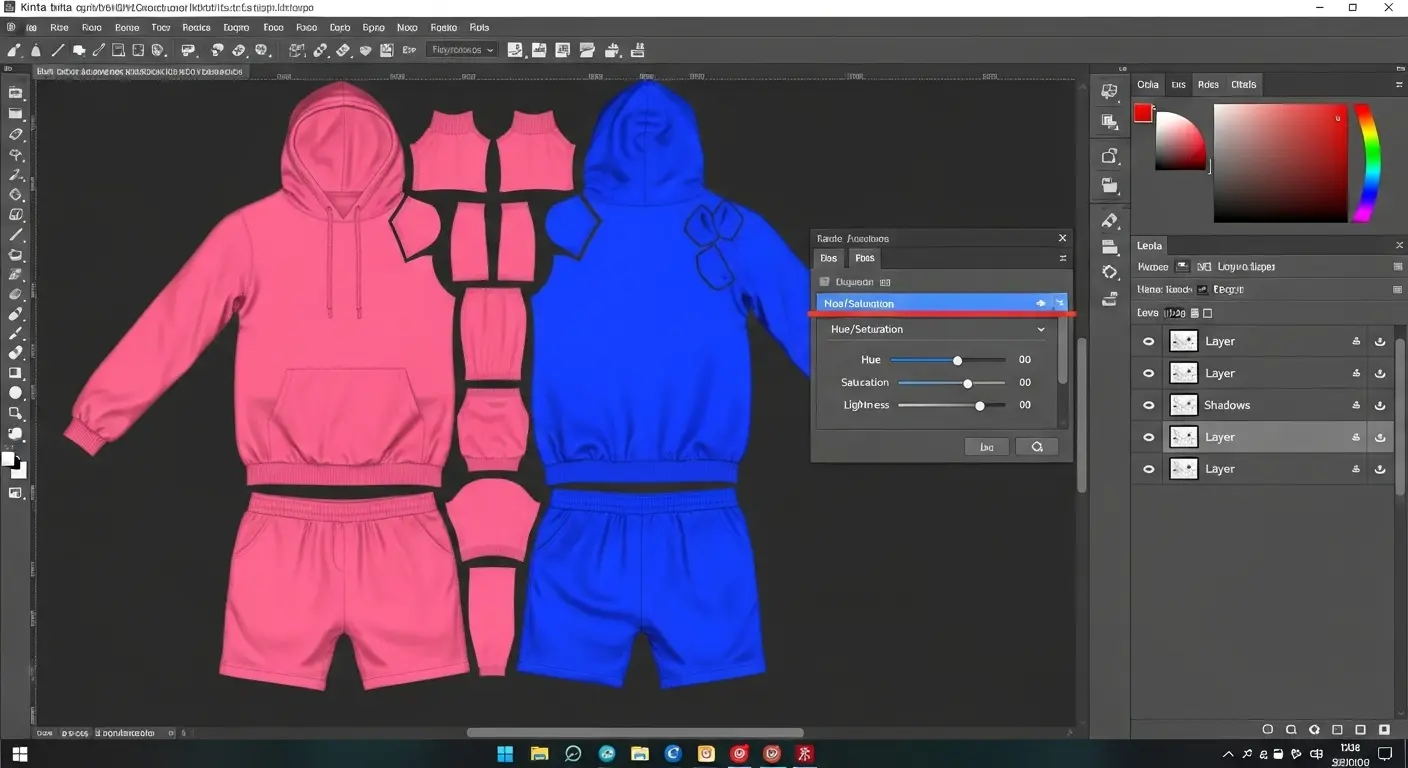Open the adjustment panel's search icon button
This screenshot has width=1408, height=768.
pos(1037,446)
